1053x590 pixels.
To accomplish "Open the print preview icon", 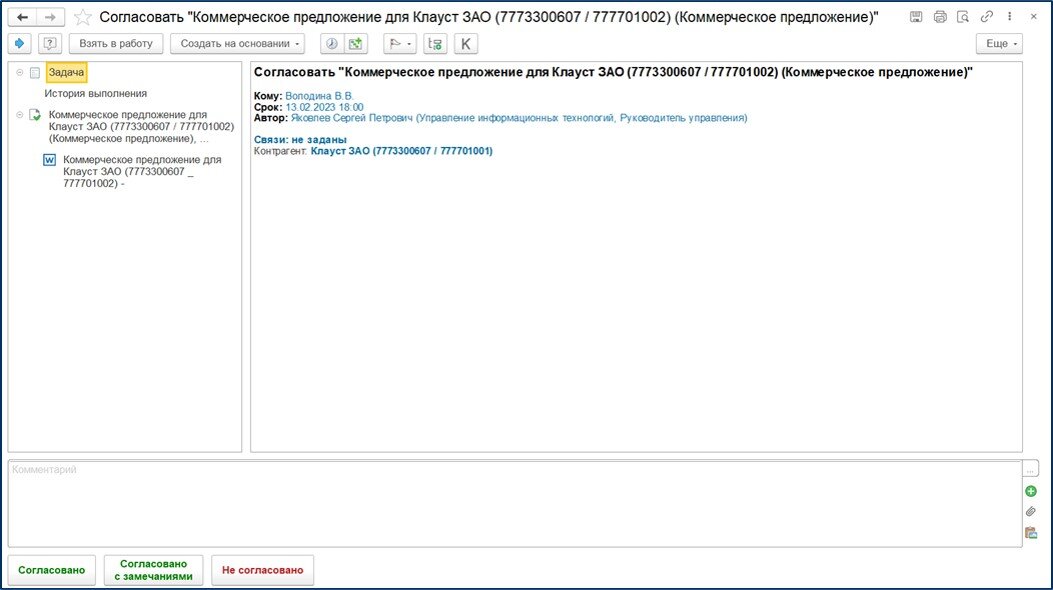I will (x=962, y=16).
